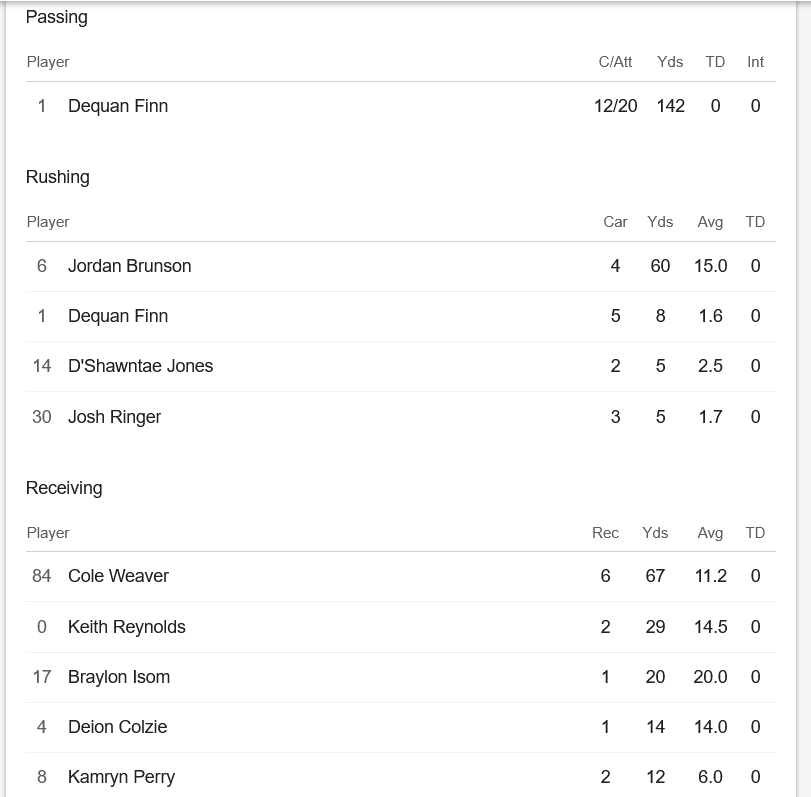Click the Receiving section heading
This screenshot has width=811, height=797.
(x=64, y=488)
